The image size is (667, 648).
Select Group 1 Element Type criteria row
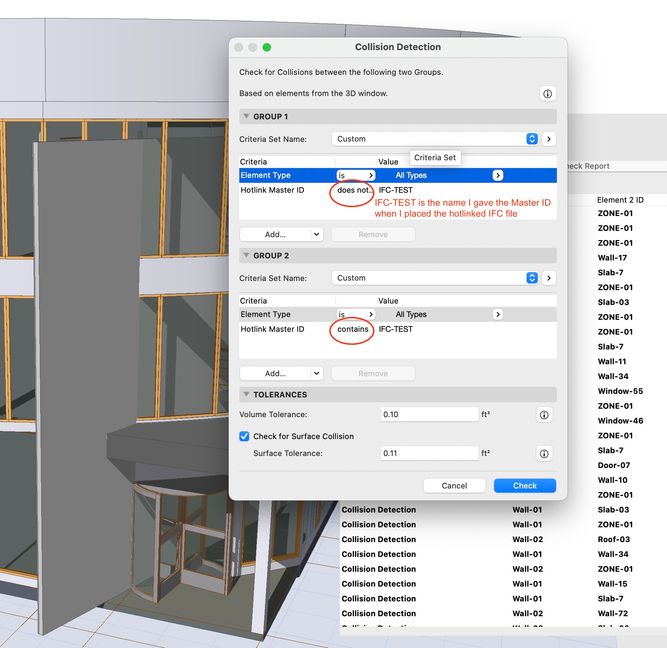tap(398, 175)
